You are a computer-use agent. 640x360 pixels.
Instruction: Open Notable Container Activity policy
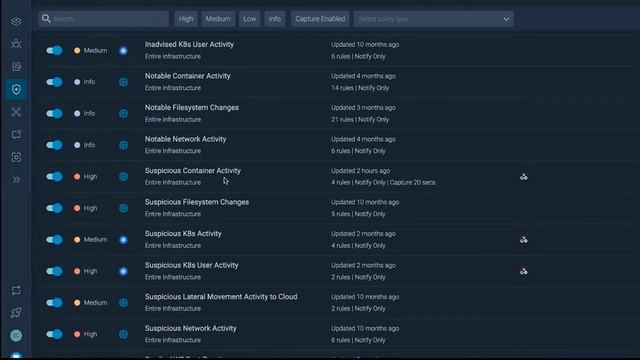[x=188, y=76]
